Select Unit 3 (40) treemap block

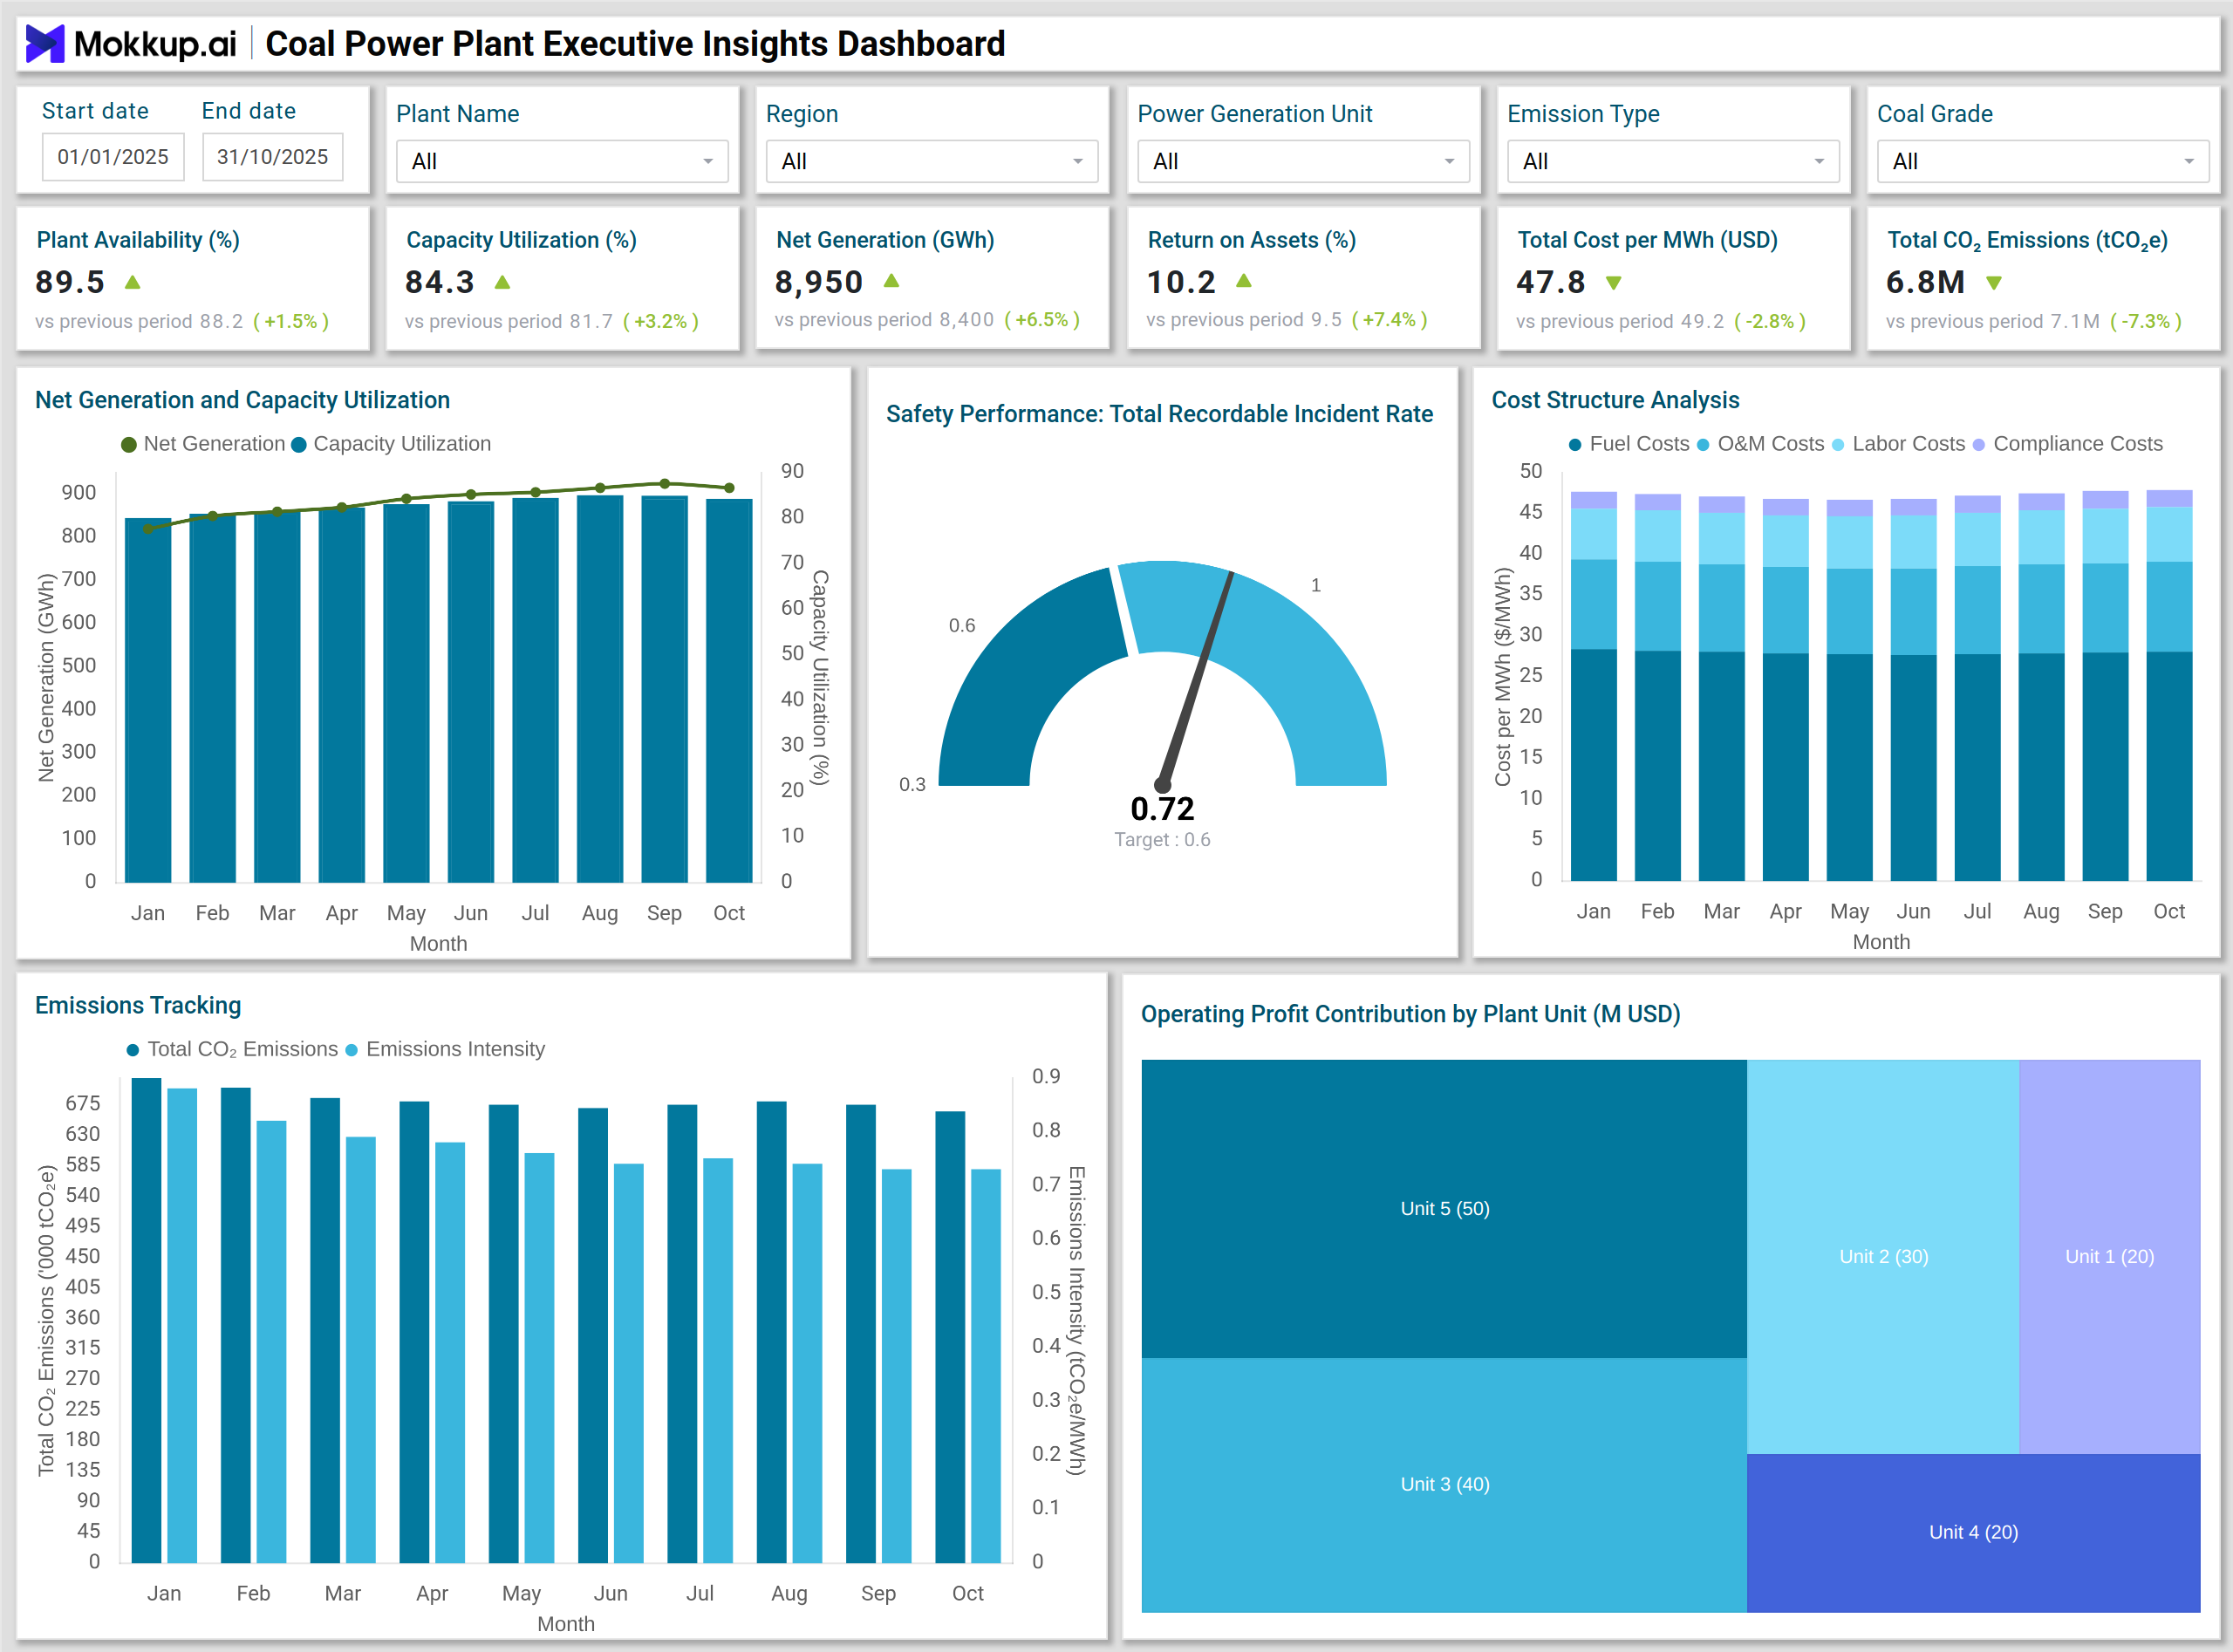tap(1444, 1484)
